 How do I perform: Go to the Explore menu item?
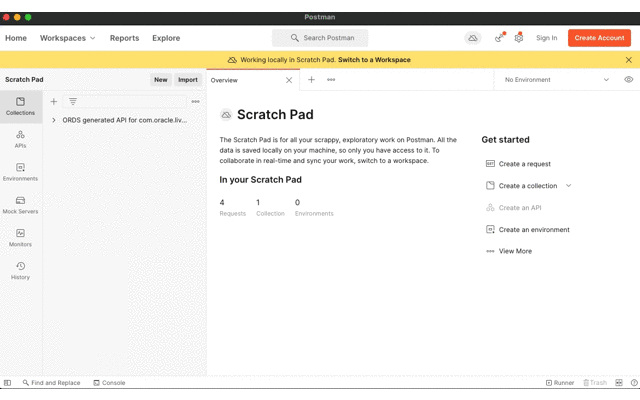tap(166, 38)
